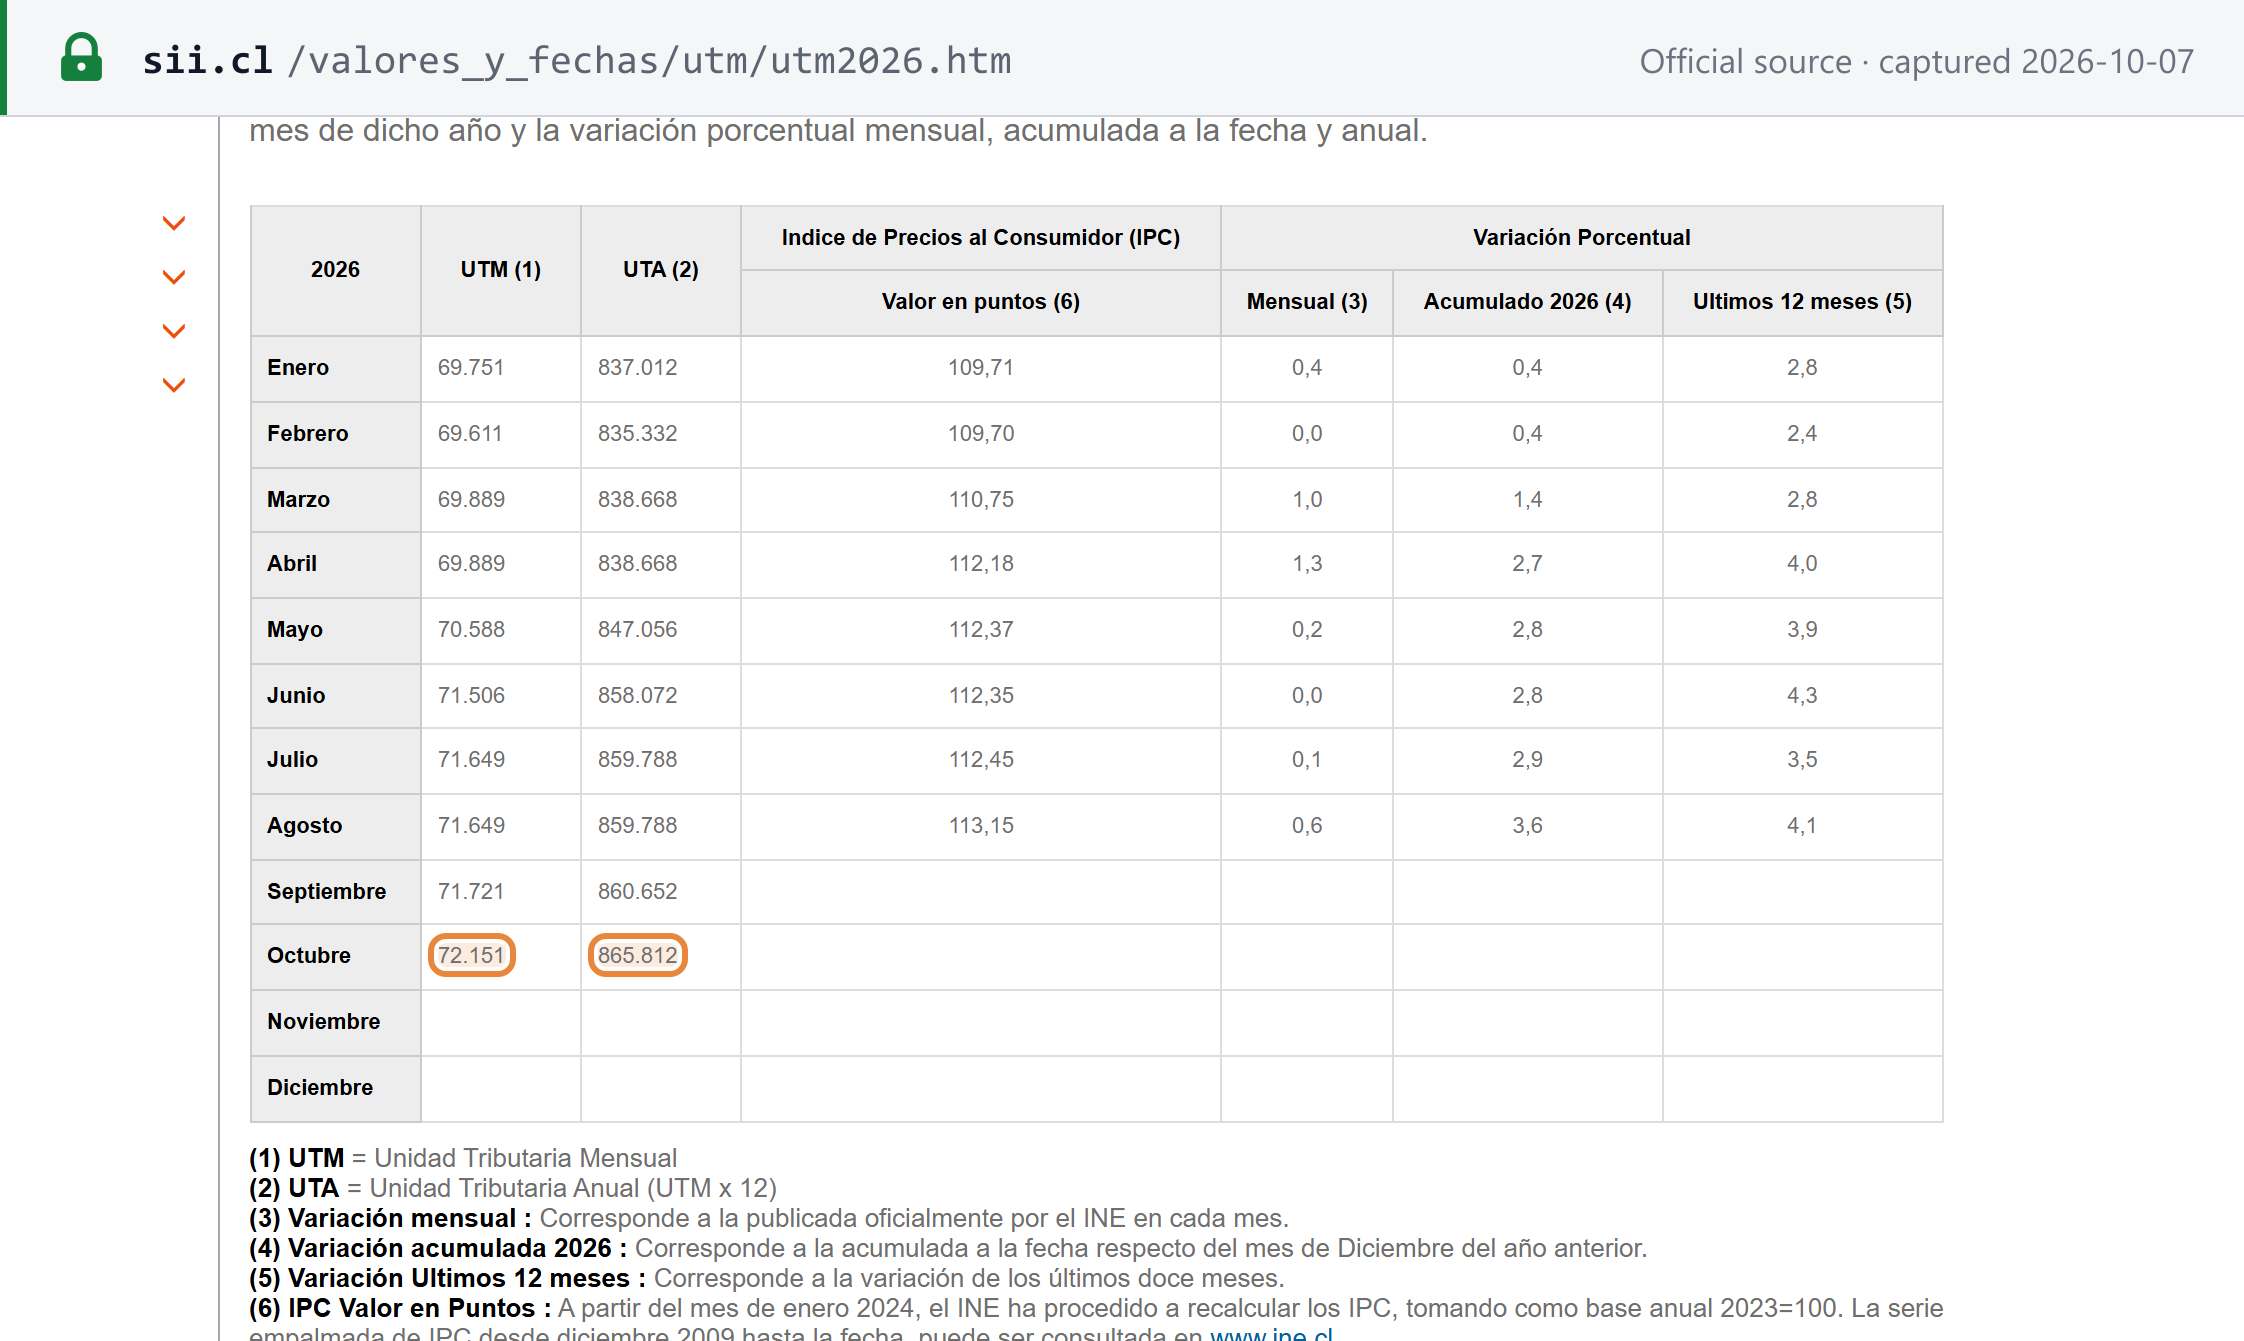Image resolution: width=2244 pixels, height=1341 pixels.
Task: Click the Febrero UTA value 835.332
Action: click(637, 433)
